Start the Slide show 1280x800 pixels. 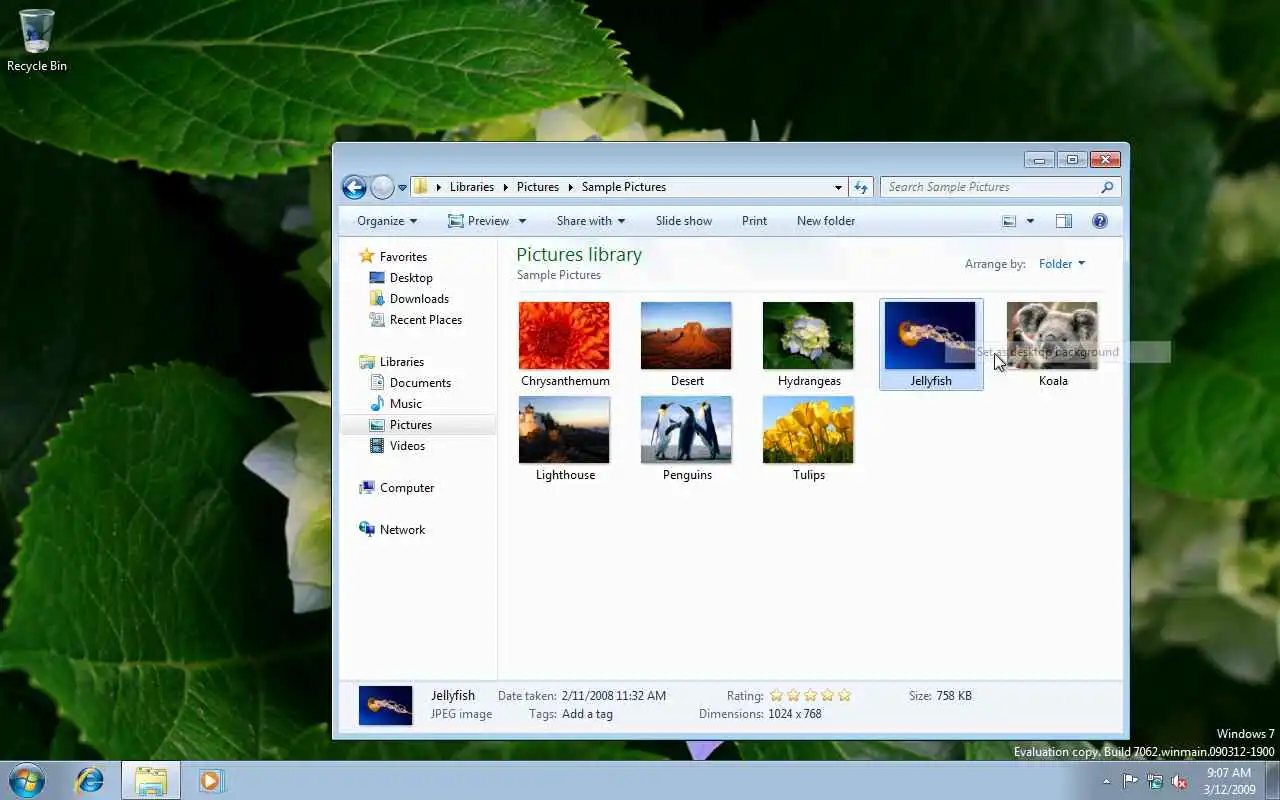coord(684,221)
